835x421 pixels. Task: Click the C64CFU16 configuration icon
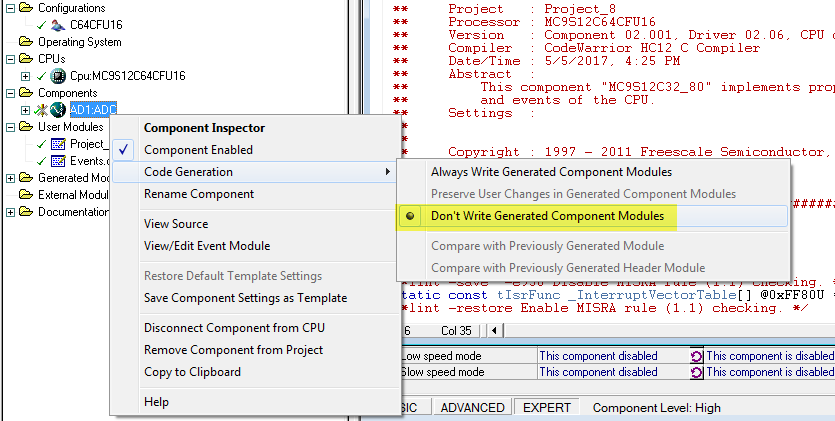point(58,24)
